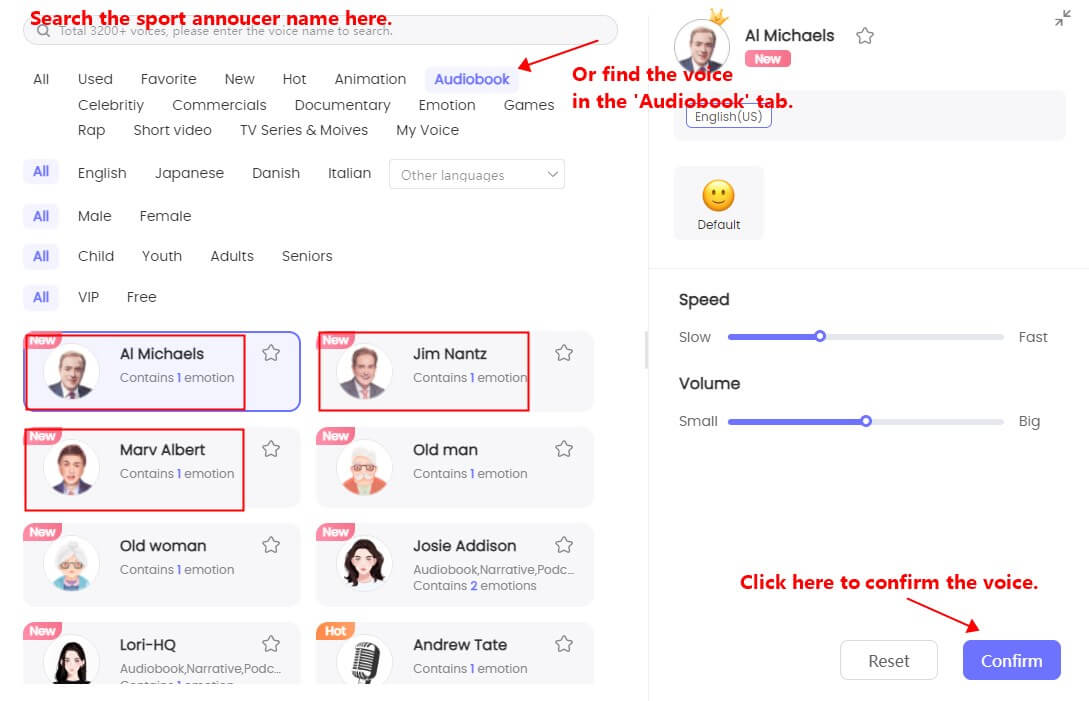
Task: Filter voices by Male gender
Action: click(95, 216)
